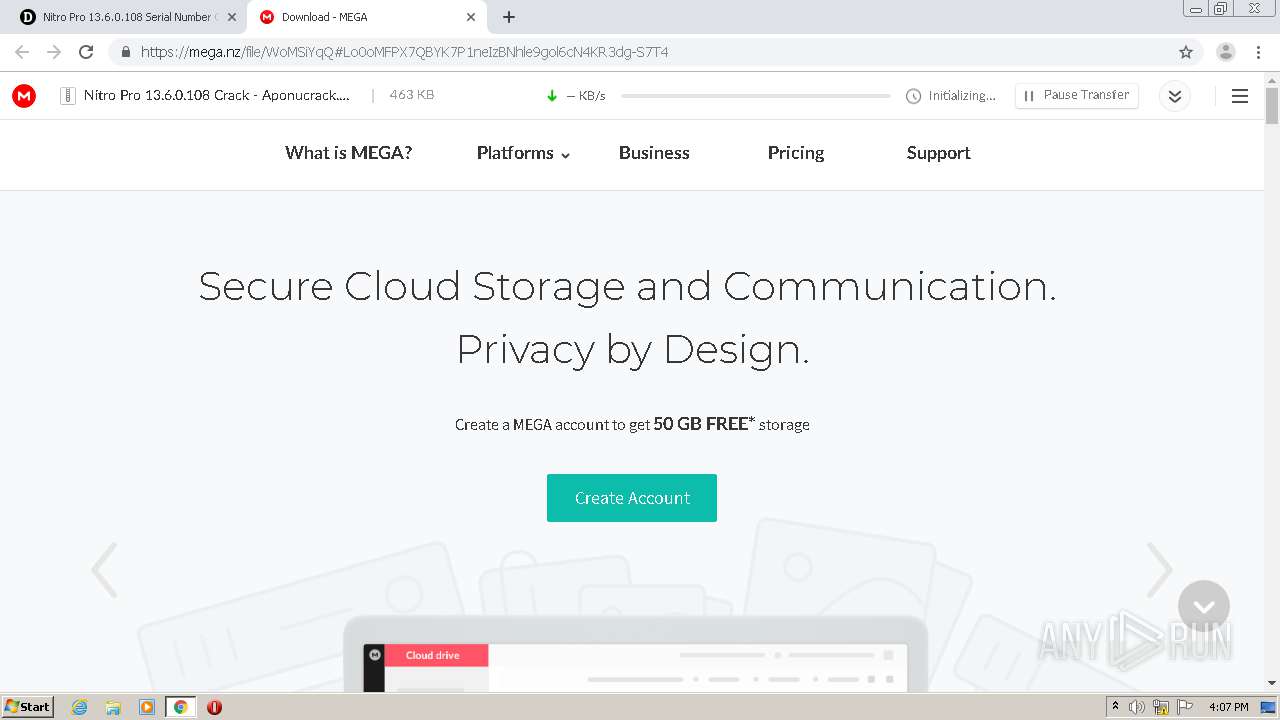Expand the Platforms dropdown menu
The width and height of the screenshot is (1280, 720).
pos(523,153)
